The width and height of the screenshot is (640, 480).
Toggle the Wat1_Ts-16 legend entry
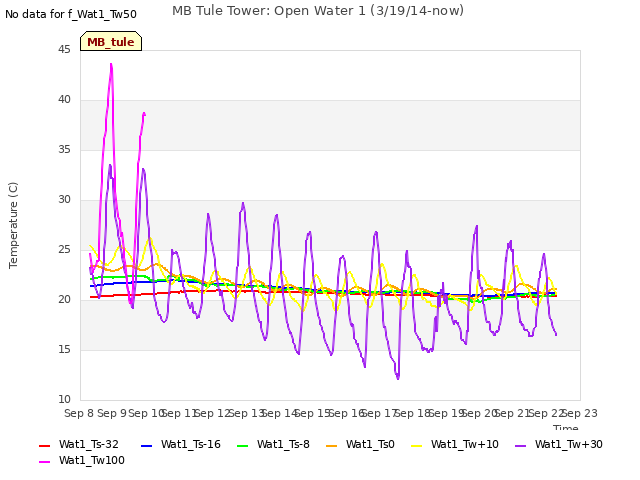[x=180, y=444]
